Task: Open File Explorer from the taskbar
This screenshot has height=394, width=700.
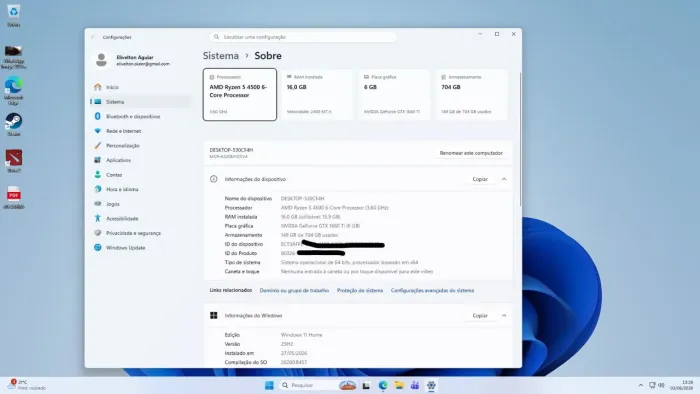Action: (x=399, y=386)
